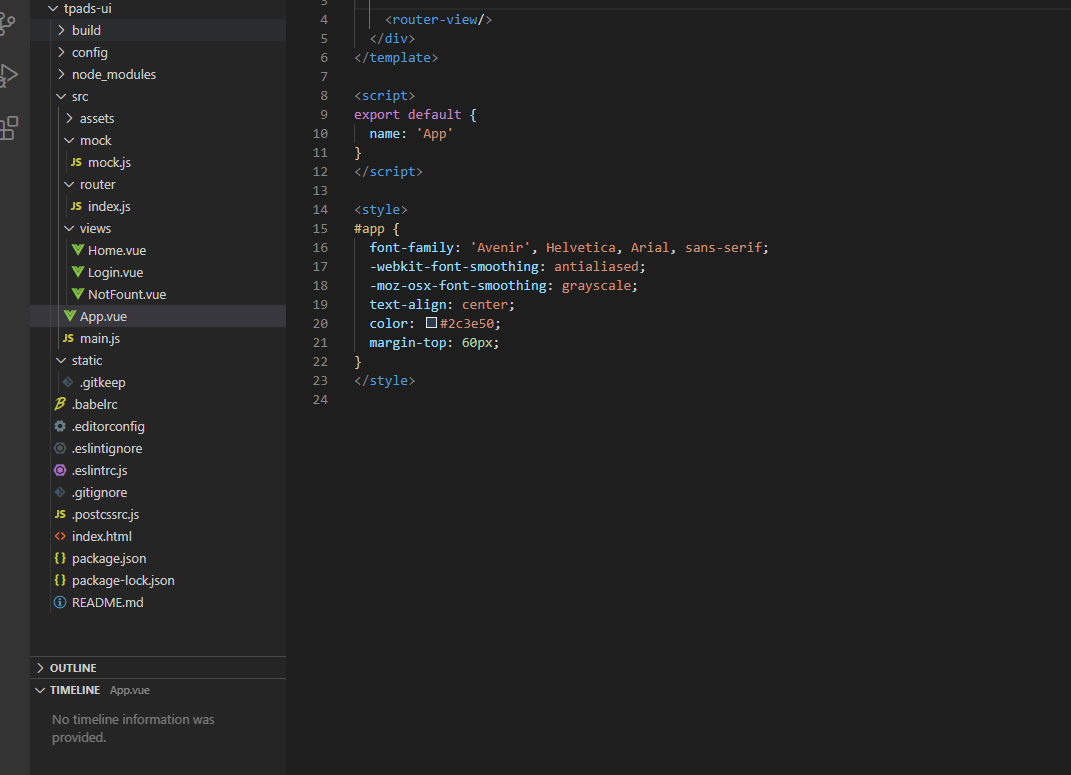Click the gear icon beside .editorconfig
Viewport: 1071px width, 775px height.
[x=60, y=426]
